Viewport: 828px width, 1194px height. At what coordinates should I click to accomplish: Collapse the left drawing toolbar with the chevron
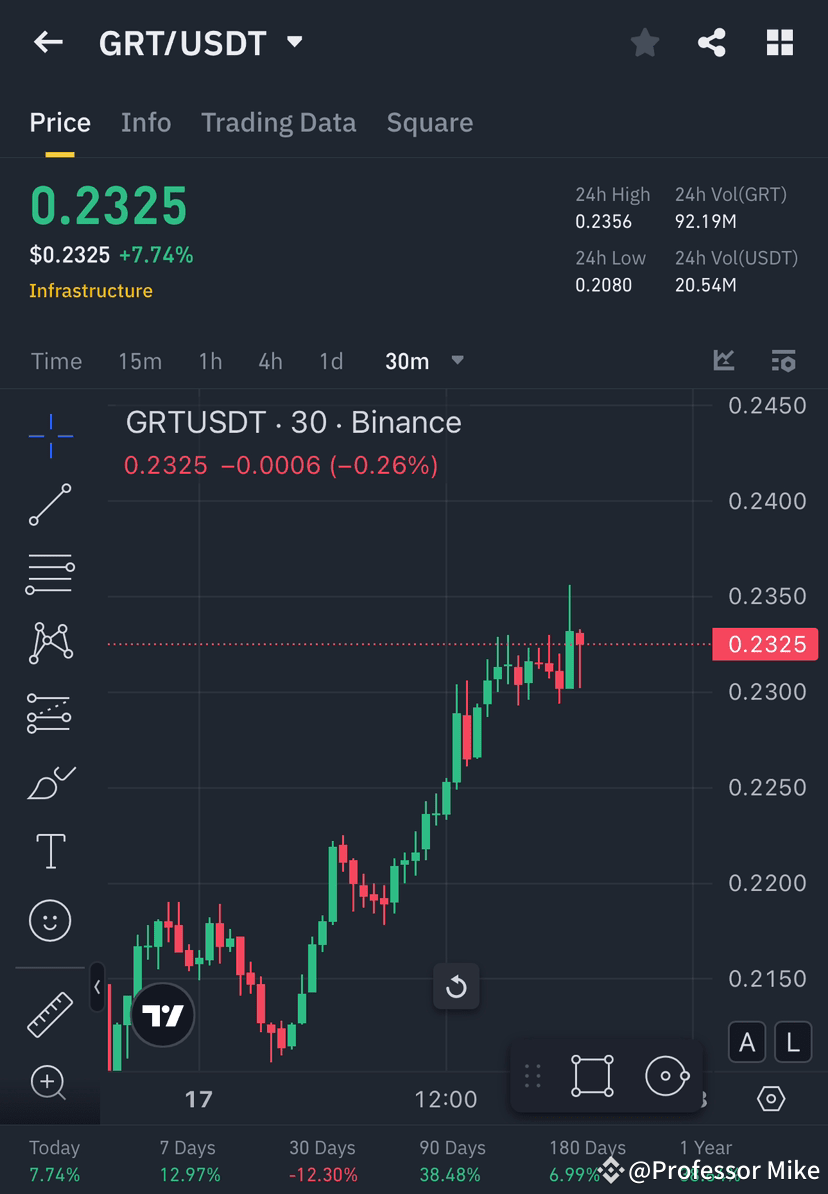point(96,988)
